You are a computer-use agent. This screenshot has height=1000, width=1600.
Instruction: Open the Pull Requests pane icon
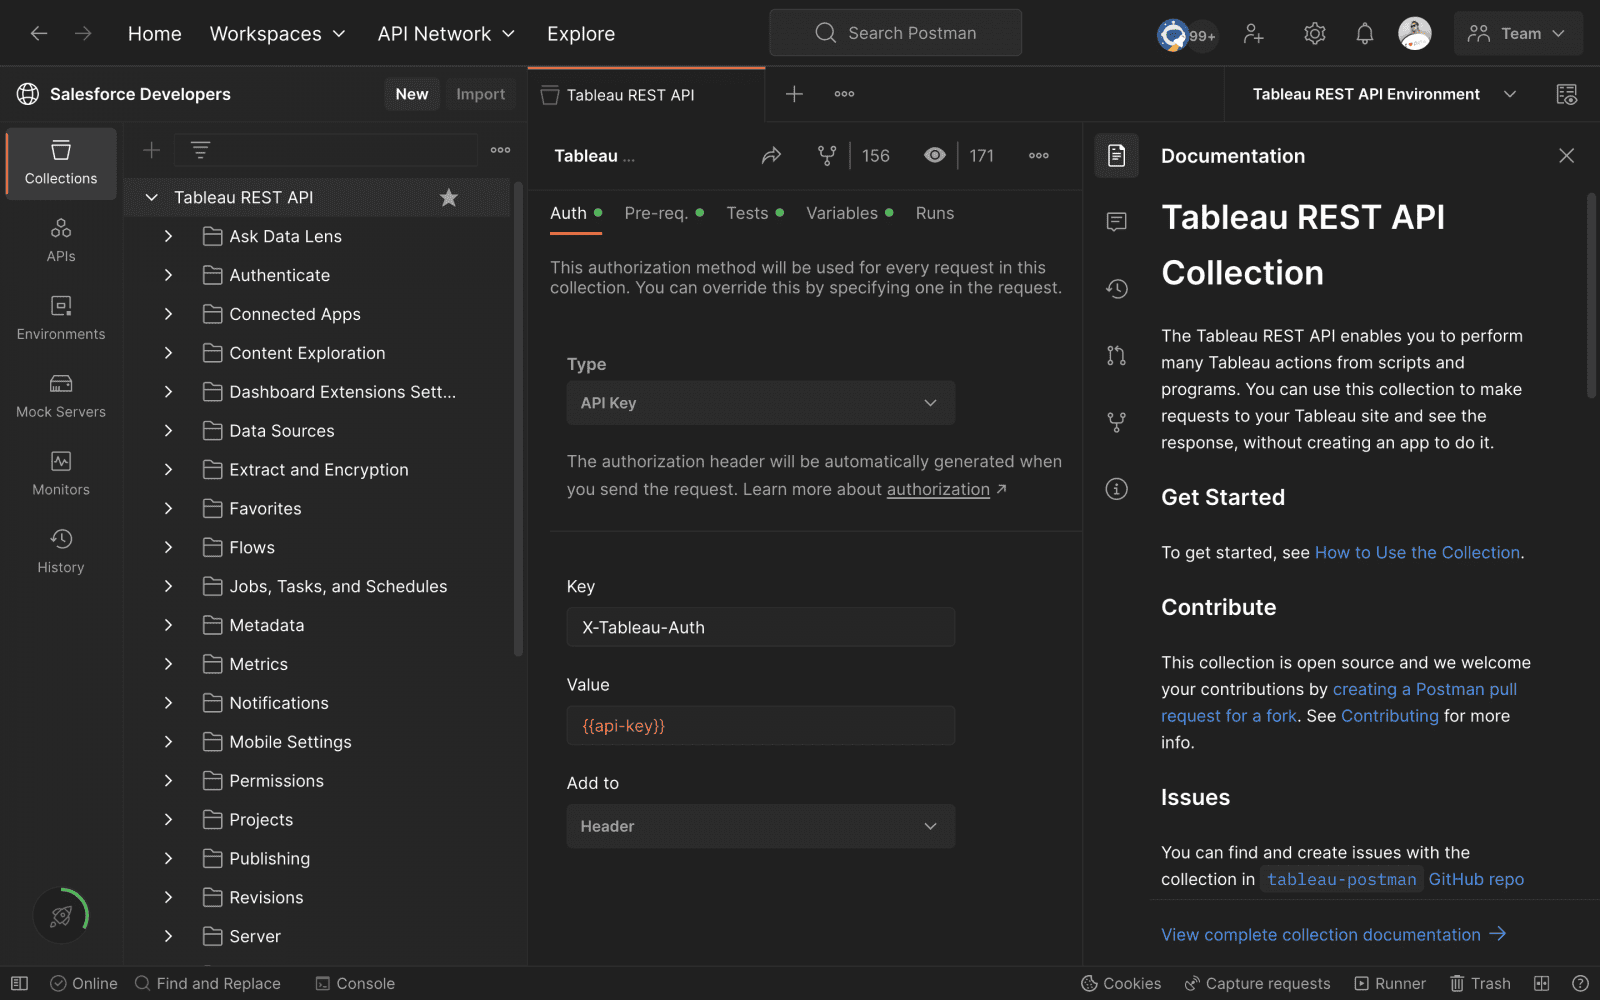point(1117,355)
